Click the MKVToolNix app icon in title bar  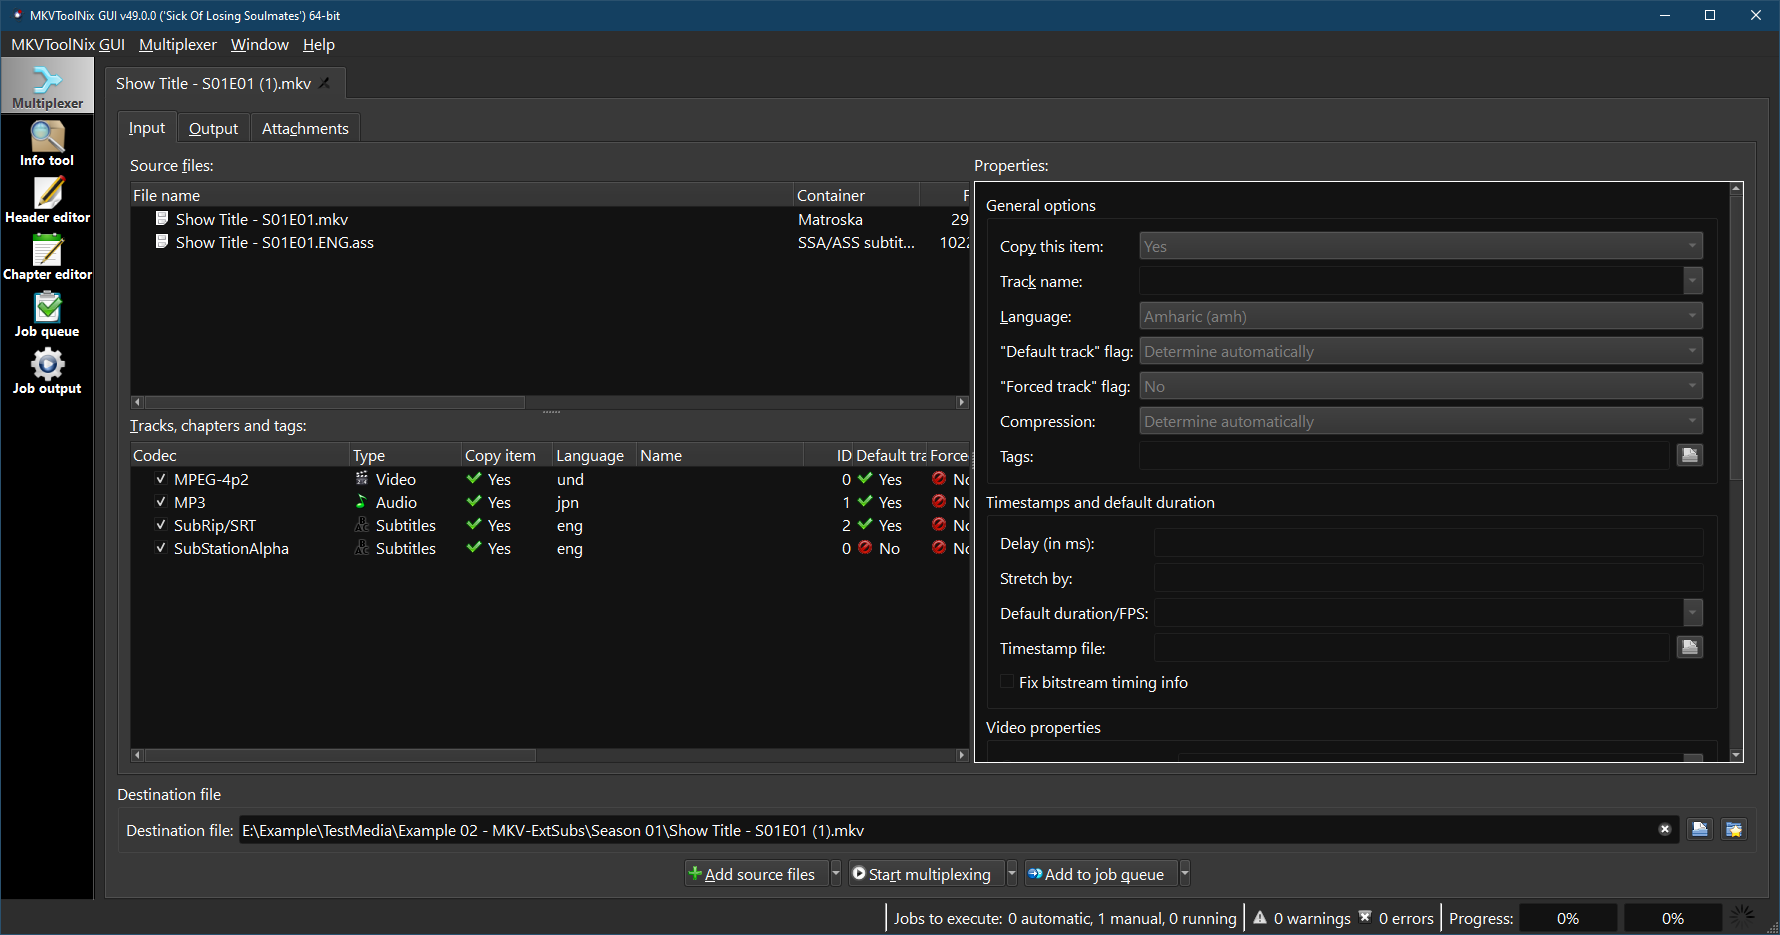coord(17,15)
